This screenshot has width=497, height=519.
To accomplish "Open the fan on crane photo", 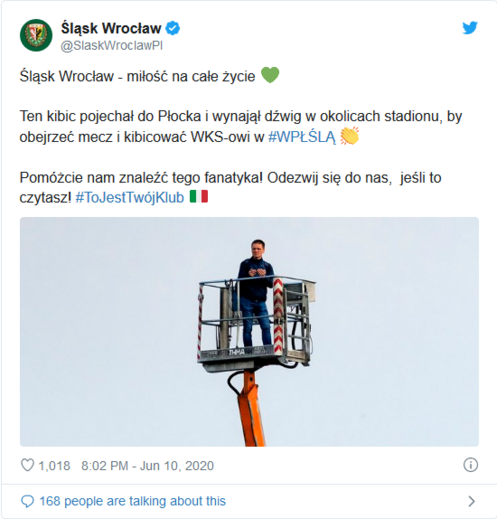I will click(x=249, y=332).
